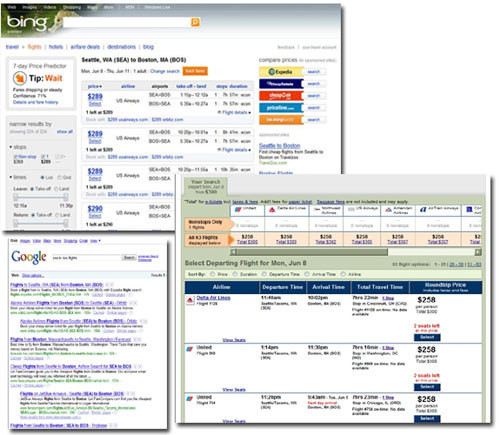Click the orange Bing search magnifier icon

(195, 22)
